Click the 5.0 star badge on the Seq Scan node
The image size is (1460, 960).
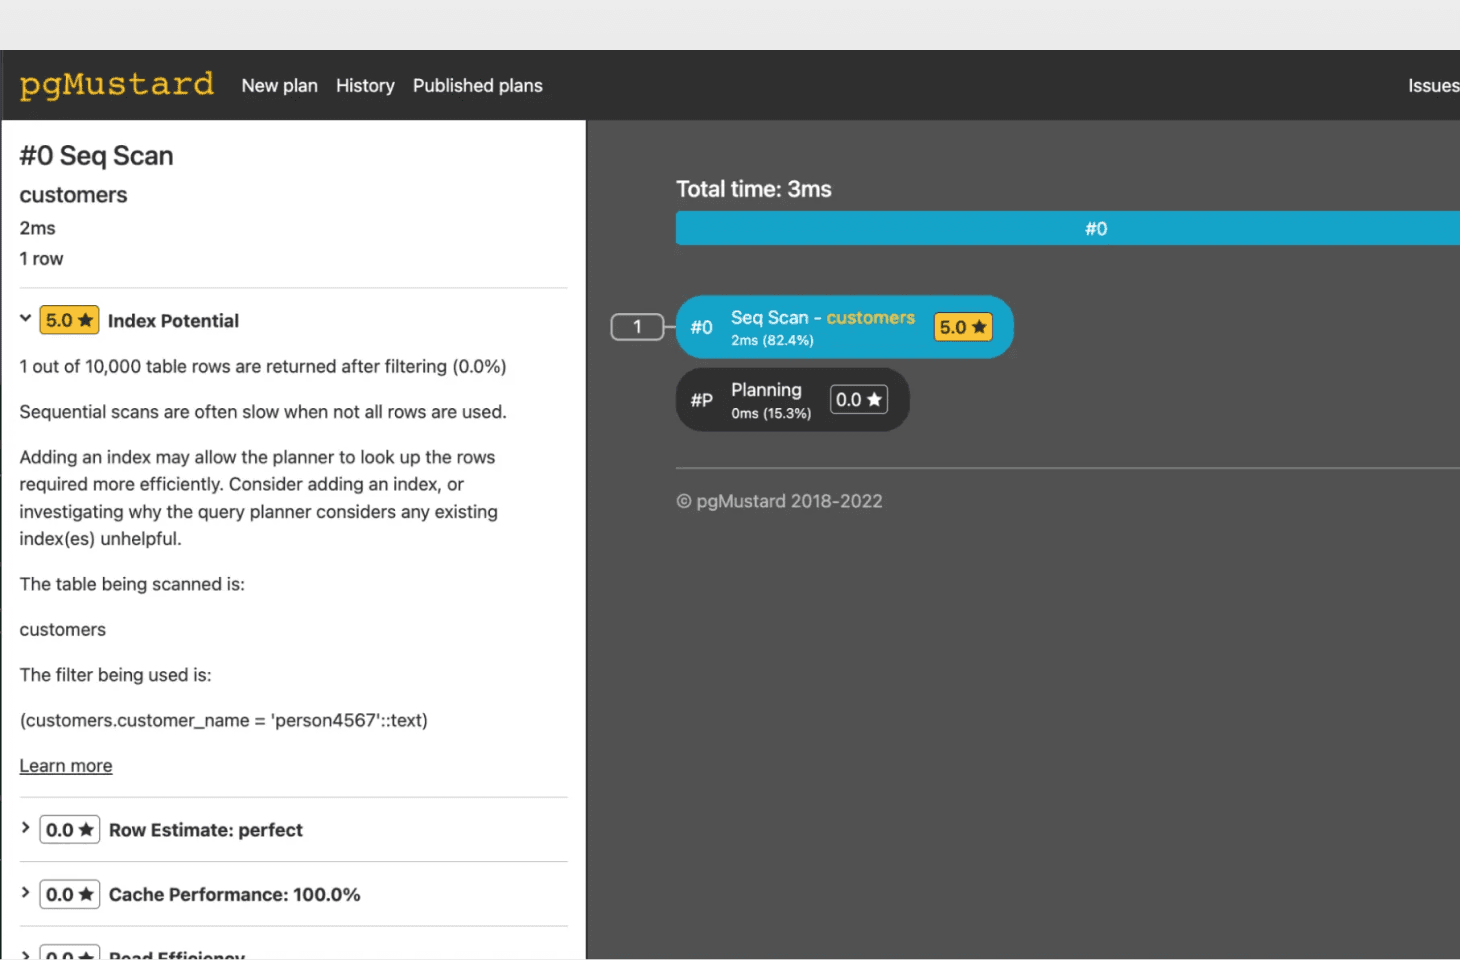tap(962, 327)
